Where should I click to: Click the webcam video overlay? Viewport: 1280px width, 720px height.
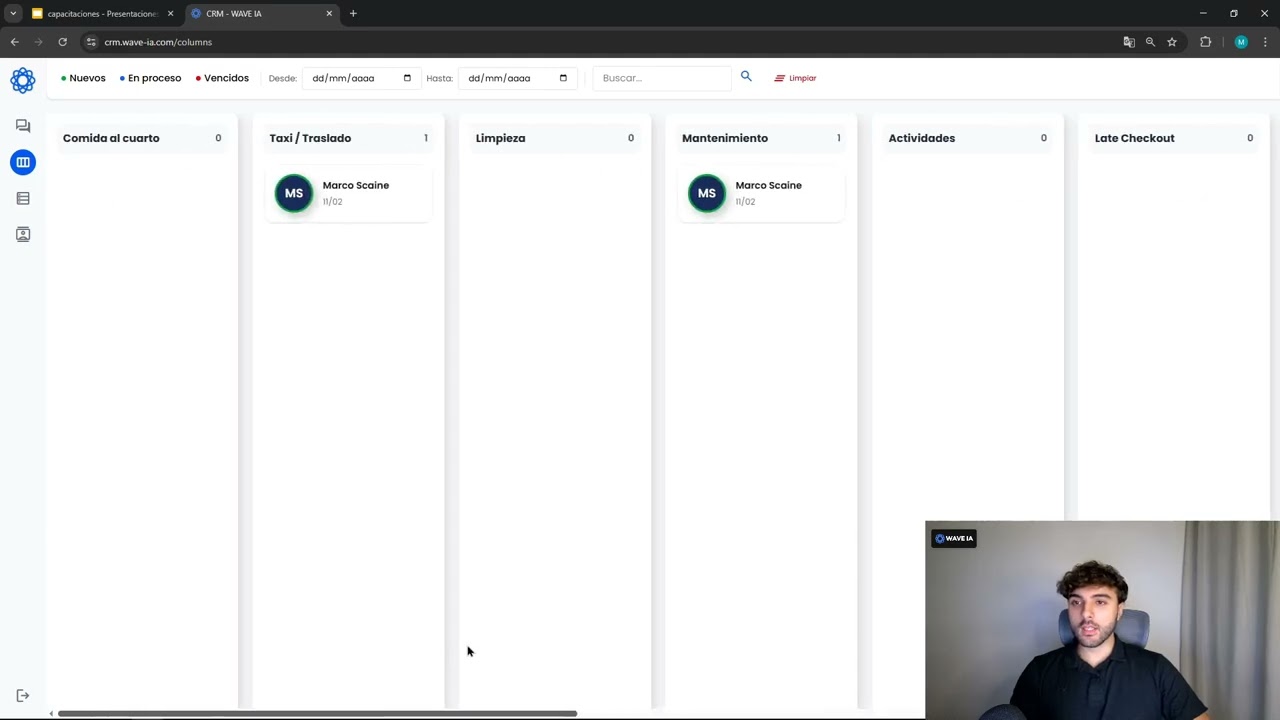click(x=1102, y=620)
